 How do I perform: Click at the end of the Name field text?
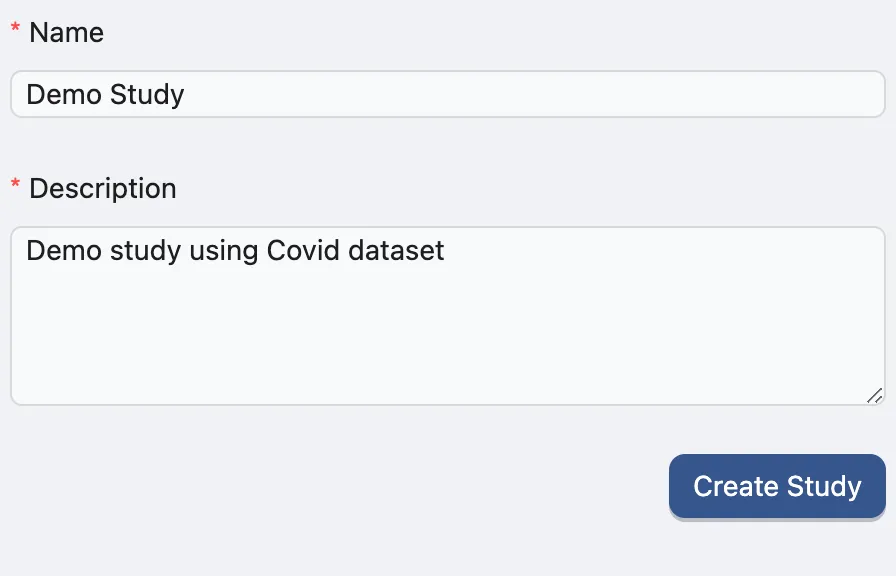click(185, 93)
